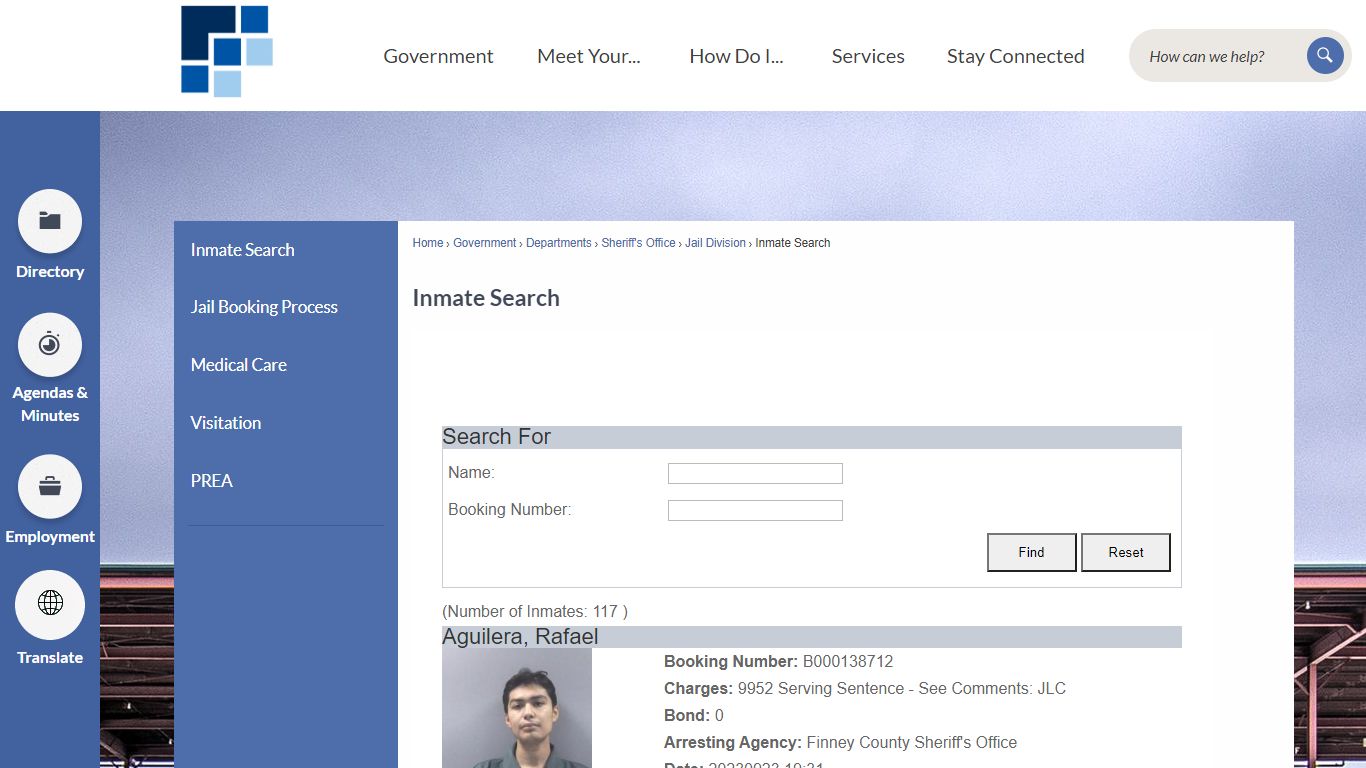Open the PREA page
This screenshot has width=1366, height=768.
tap(212, 481)
